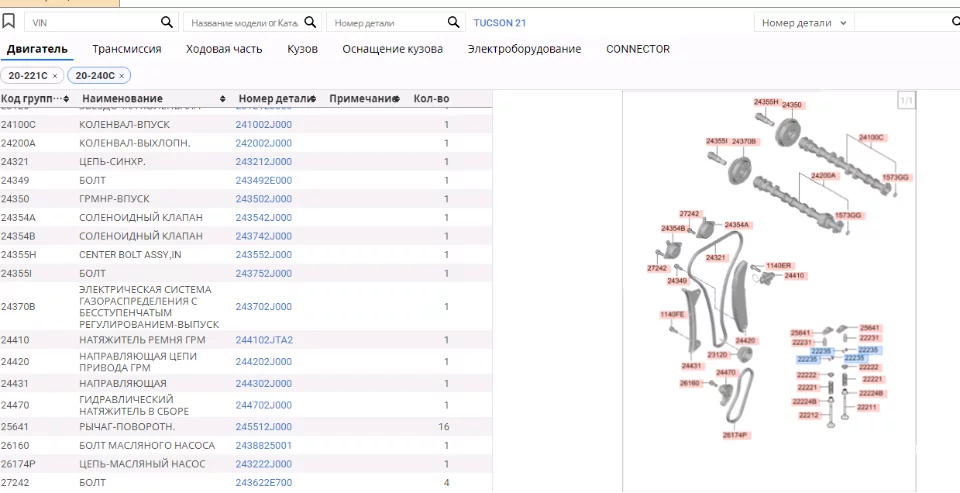Screen dimensions: 960x493
Task: Click the model name search magnifier icon
Action: pos(310,22)
